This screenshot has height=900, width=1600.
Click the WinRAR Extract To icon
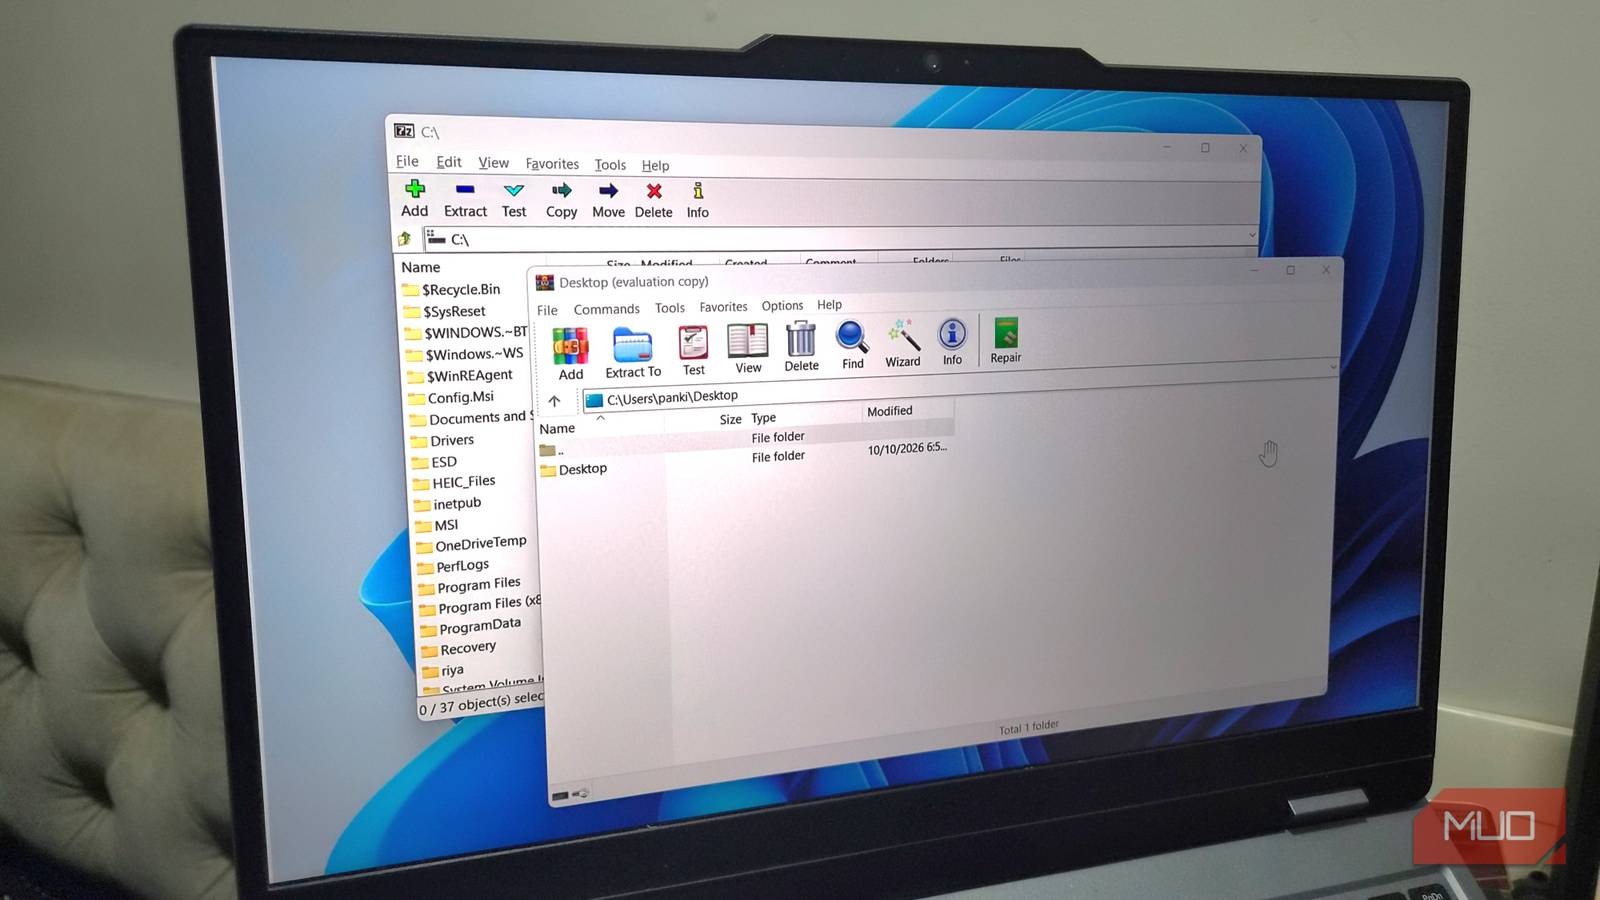(x=632, y=344)
